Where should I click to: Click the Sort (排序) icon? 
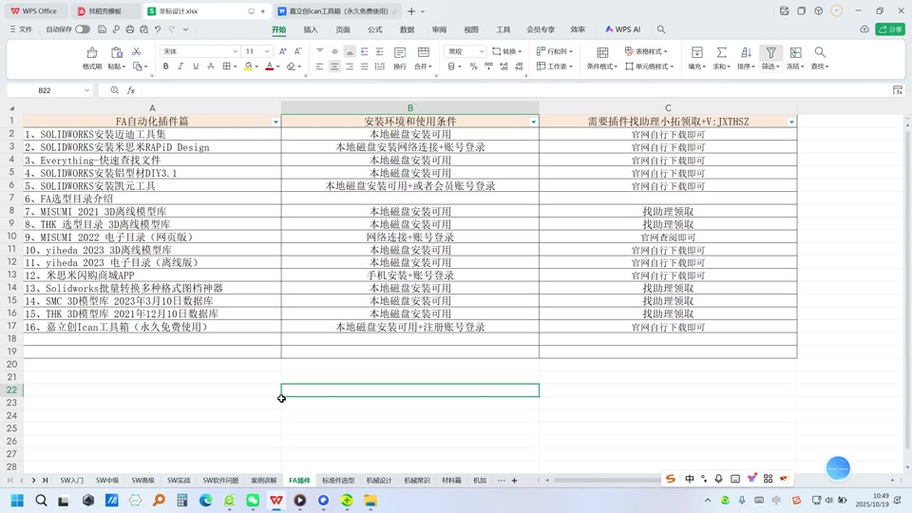[746, 53]
